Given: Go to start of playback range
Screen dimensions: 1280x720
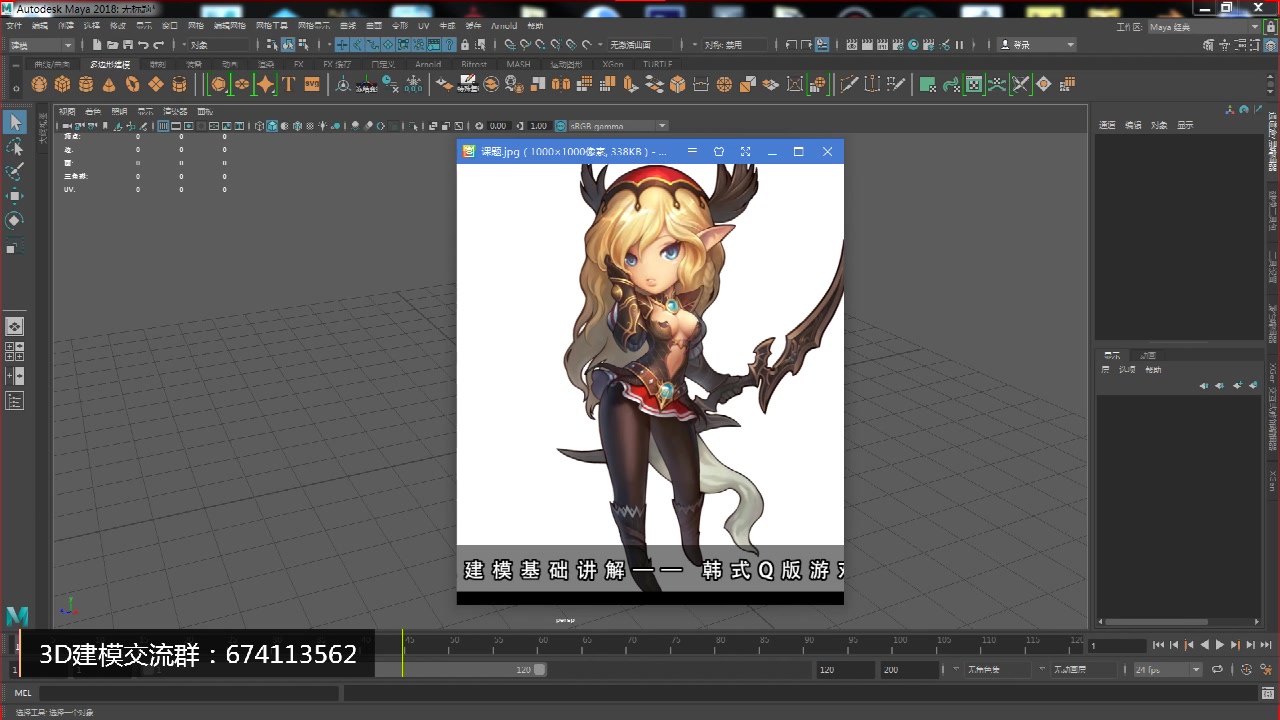Looking at the screenshot, I should tap(1158, 646).
